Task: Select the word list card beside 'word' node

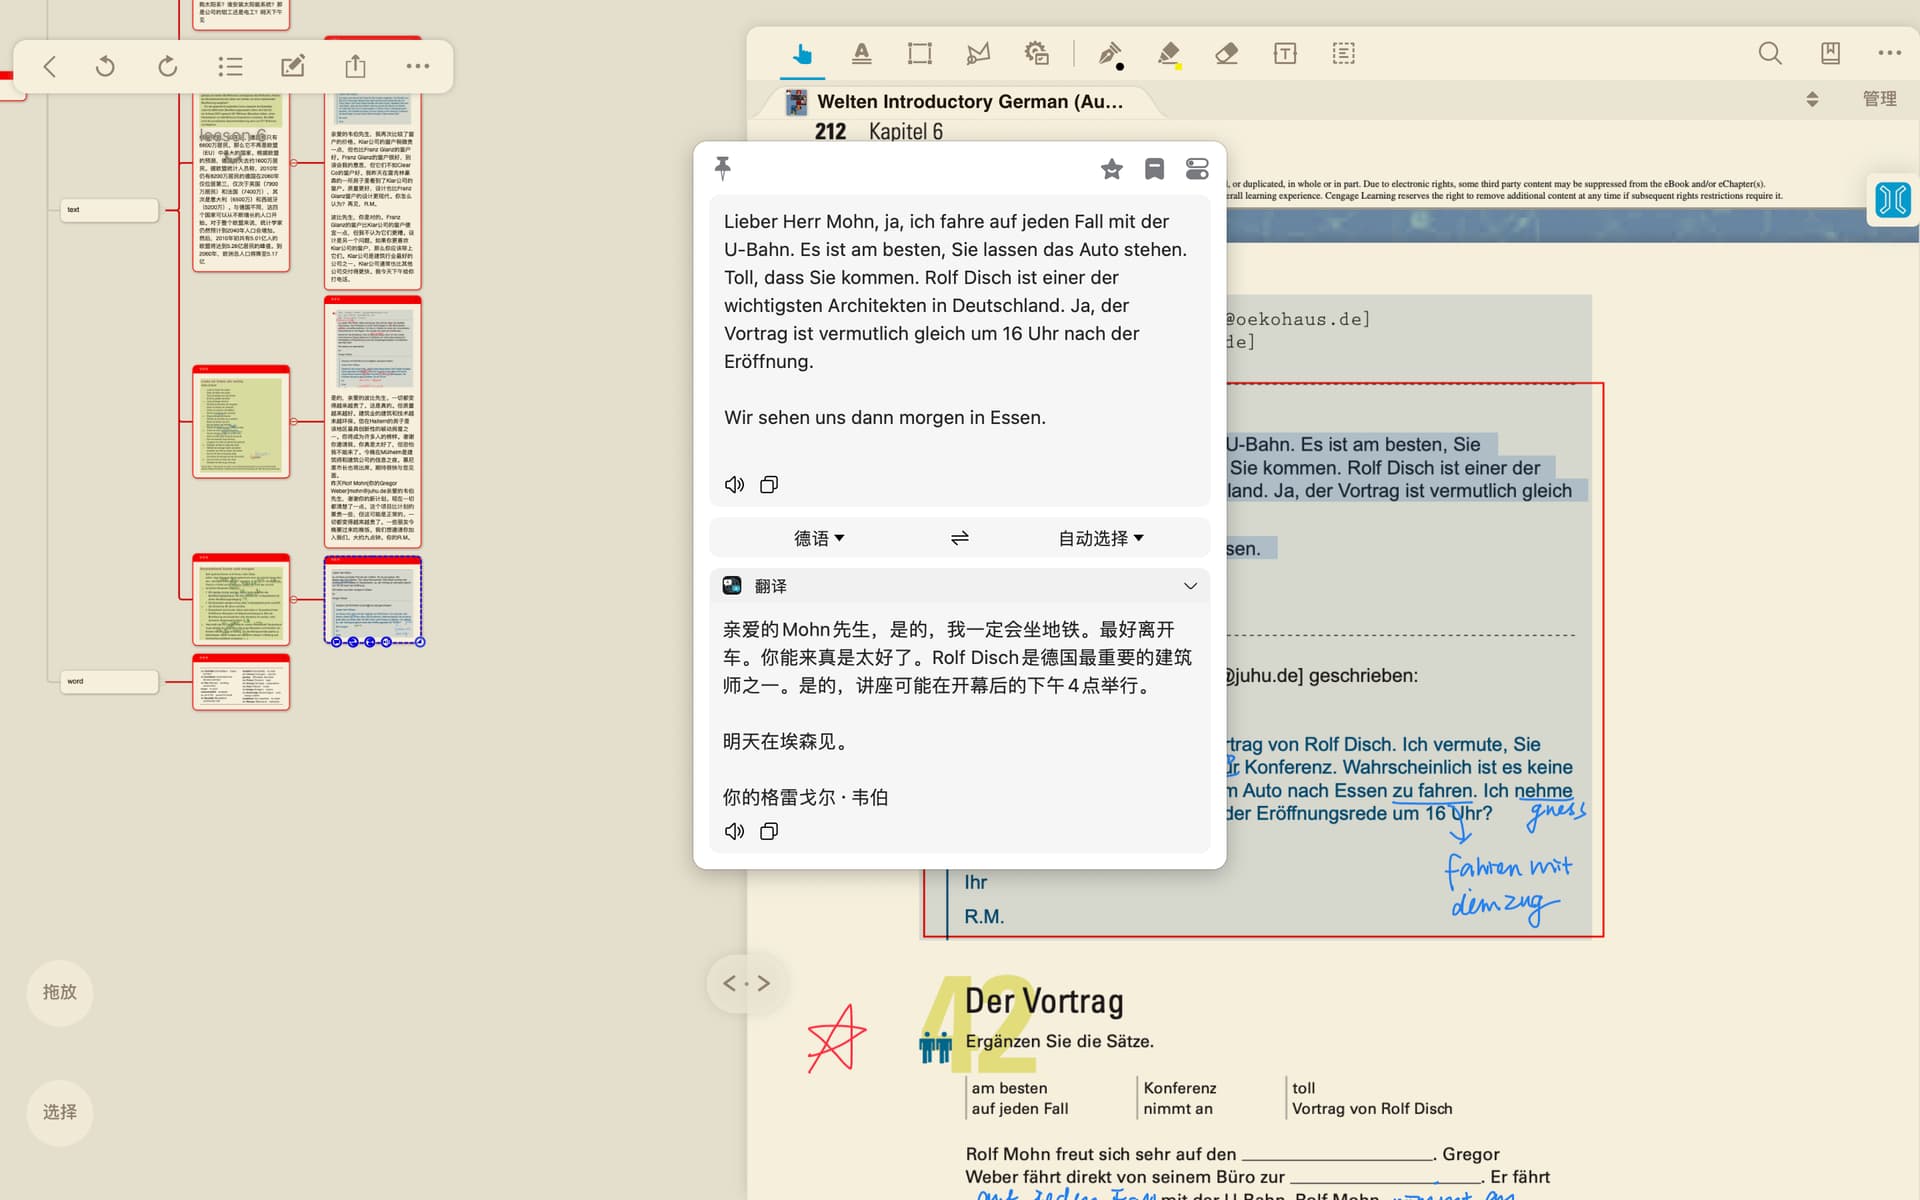Action: point(241,682)
